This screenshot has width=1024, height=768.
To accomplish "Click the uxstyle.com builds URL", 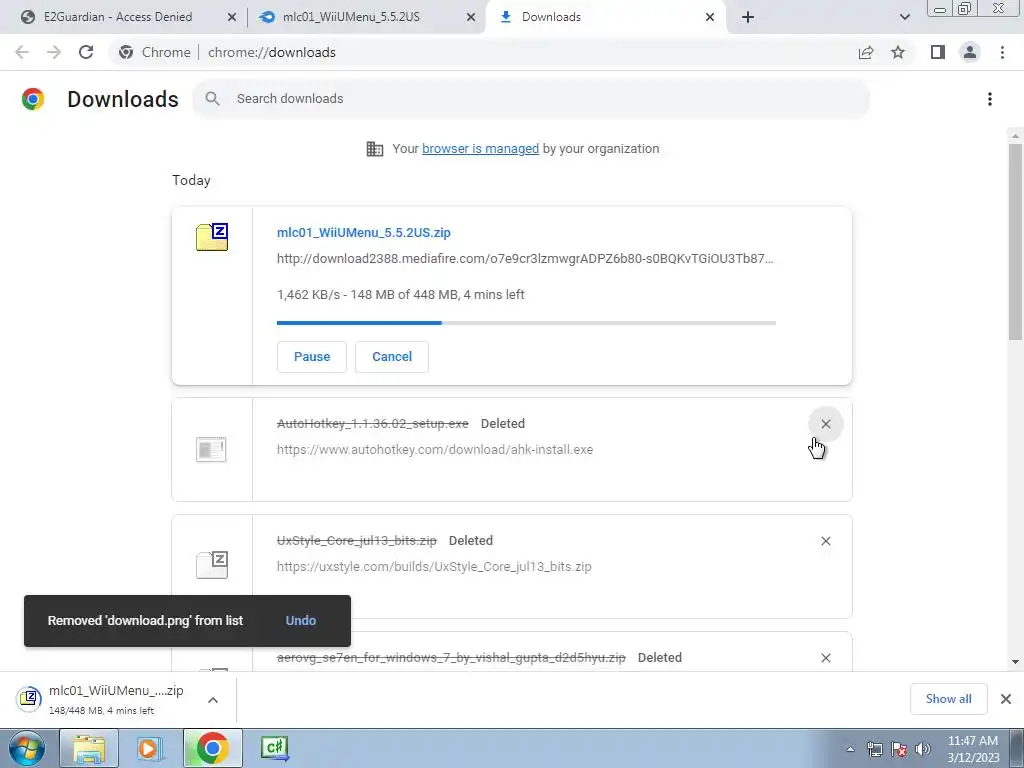I will coord(434,566).
